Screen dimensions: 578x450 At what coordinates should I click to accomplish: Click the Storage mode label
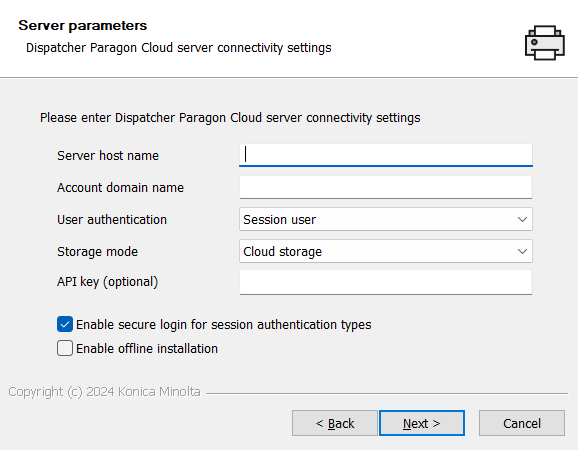97,252
